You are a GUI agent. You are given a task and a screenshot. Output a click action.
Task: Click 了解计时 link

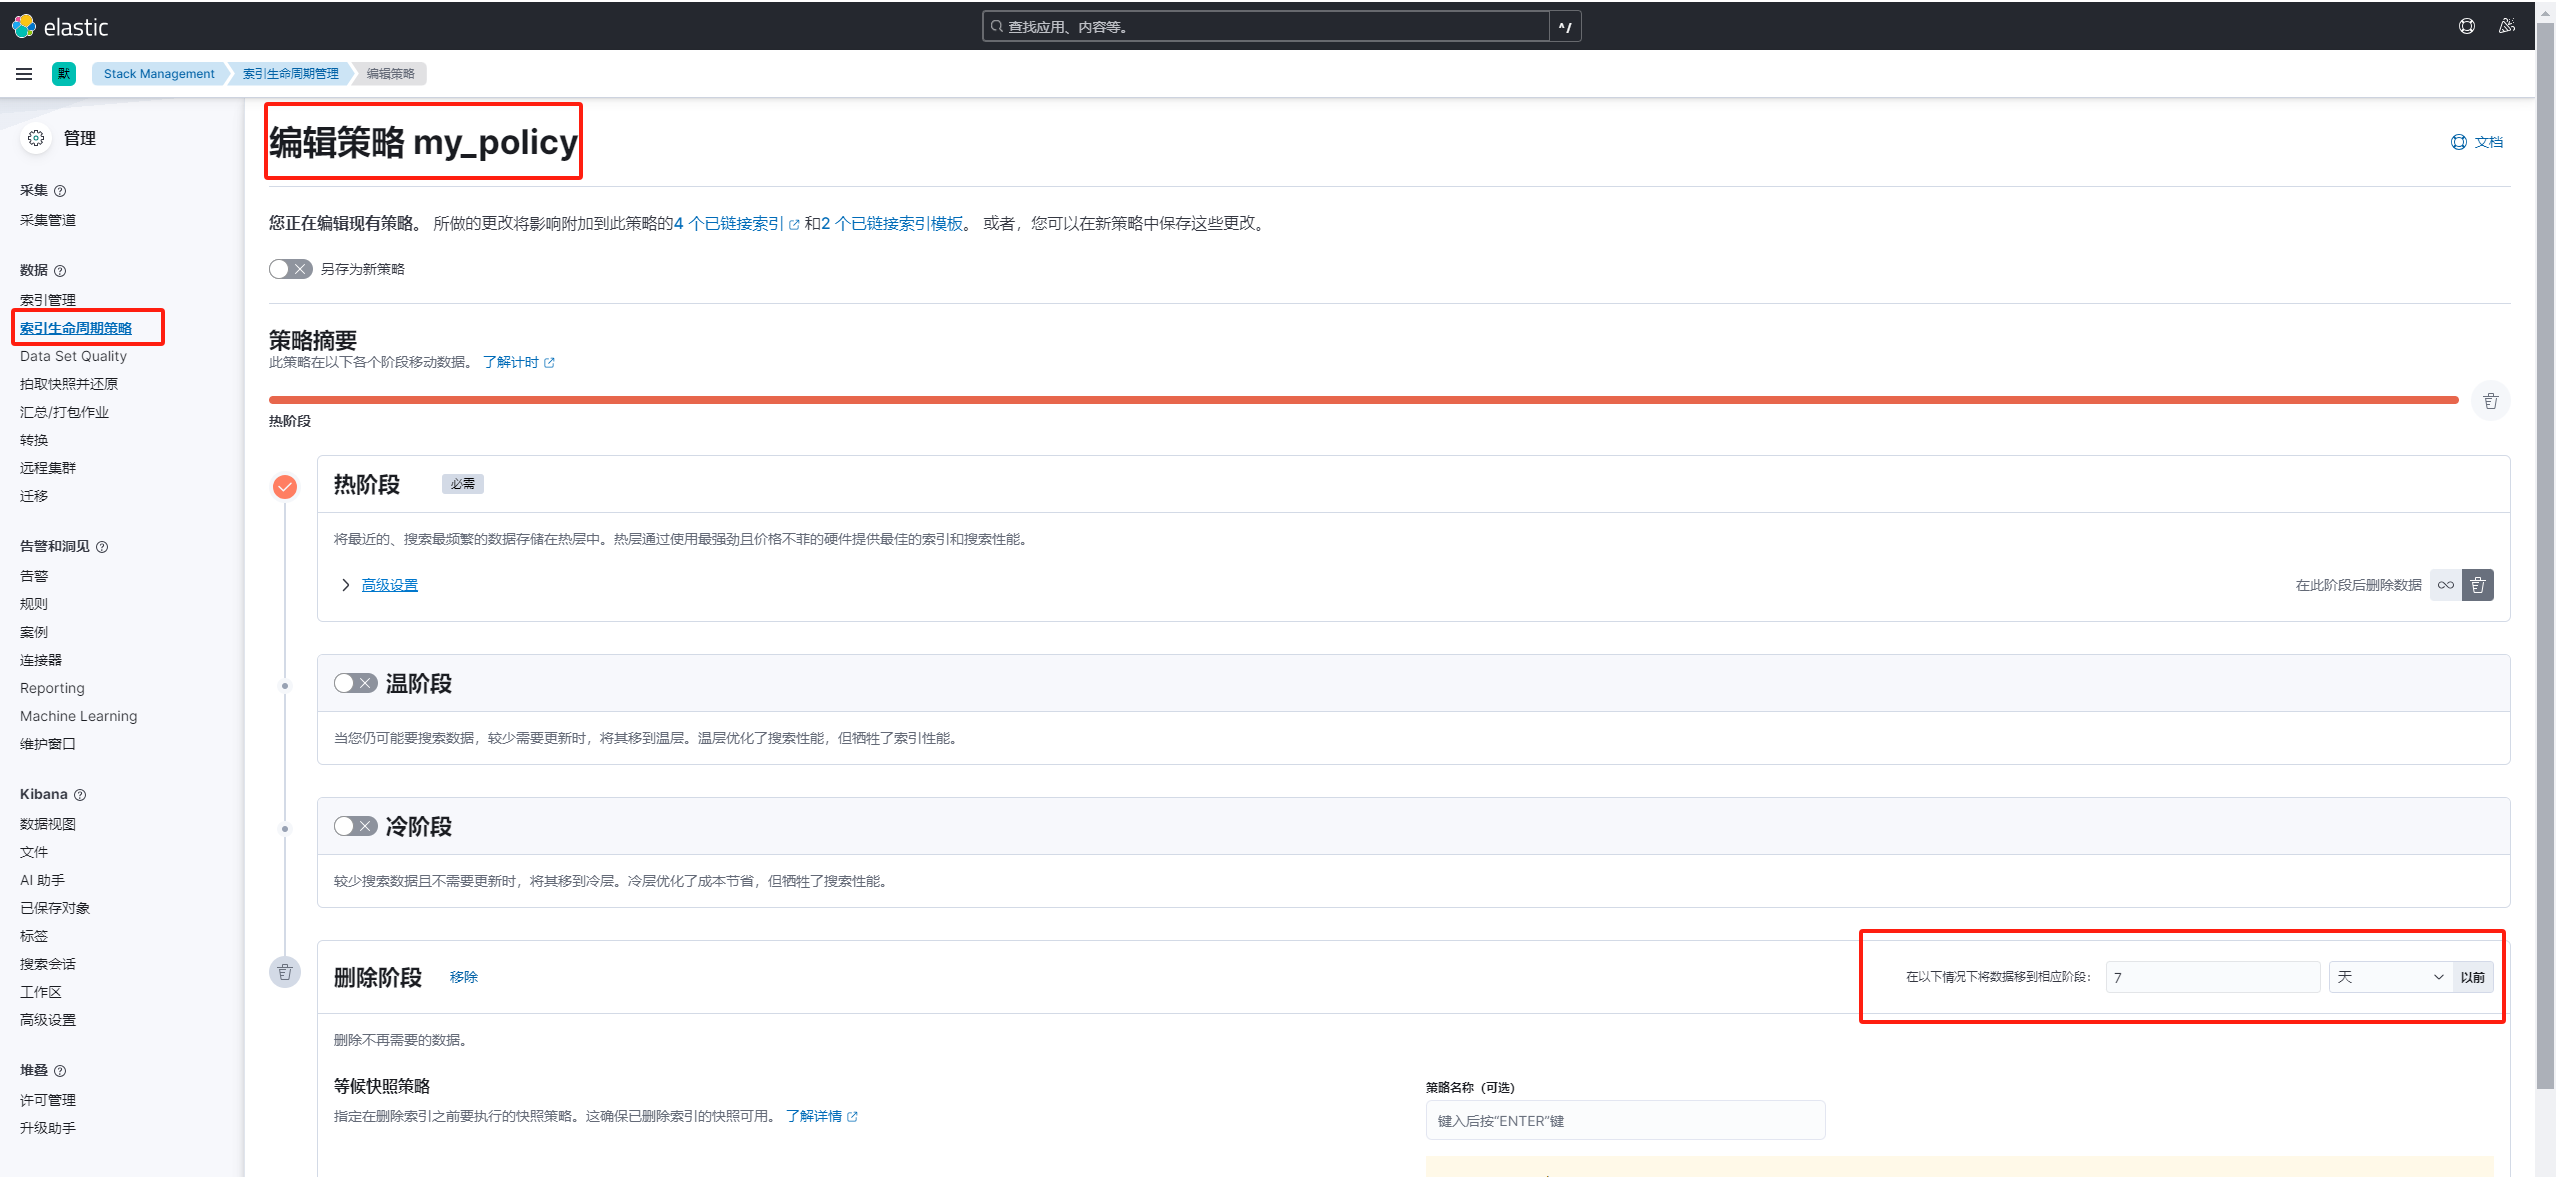click(518, 362)
